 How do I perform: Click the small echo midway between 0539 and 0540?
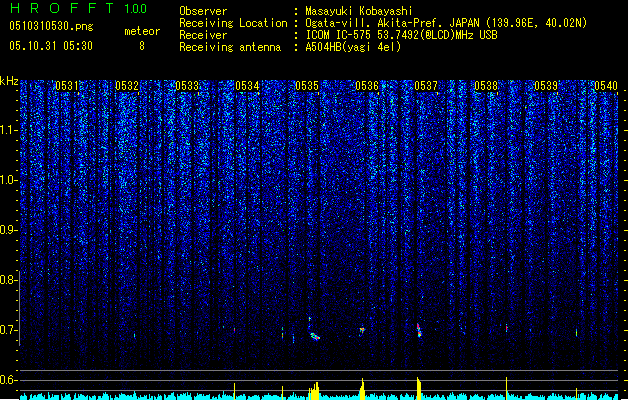pyautogui.click(x=577, y=333)
